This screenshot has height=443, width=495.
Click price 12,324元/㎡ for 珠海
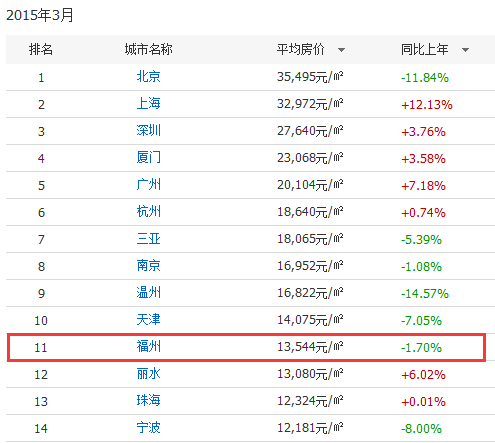[310, 401]
